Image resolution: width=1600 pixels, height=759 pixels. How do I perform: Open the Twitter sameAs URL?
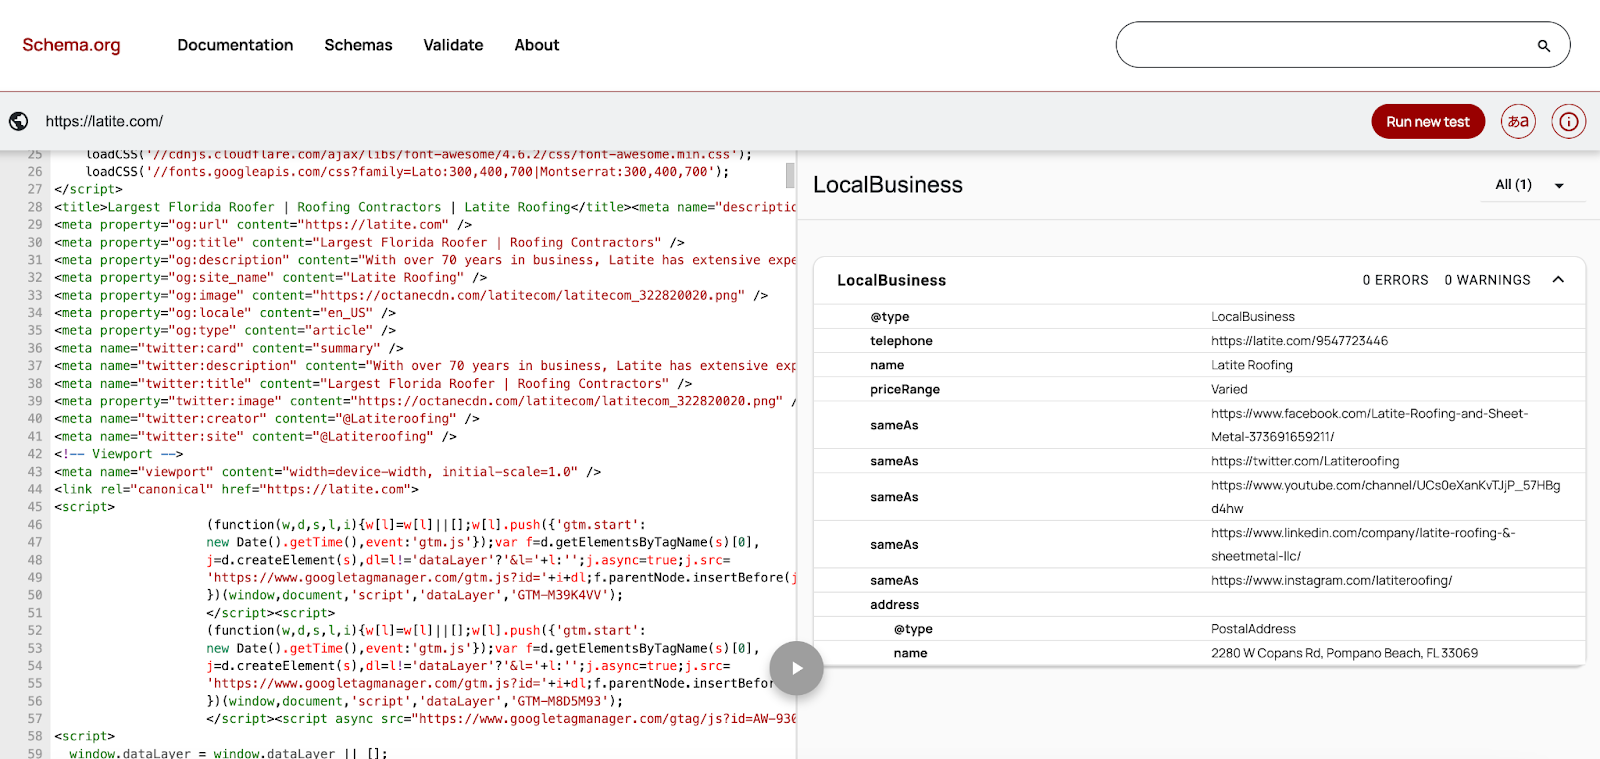pos(1305,461)
